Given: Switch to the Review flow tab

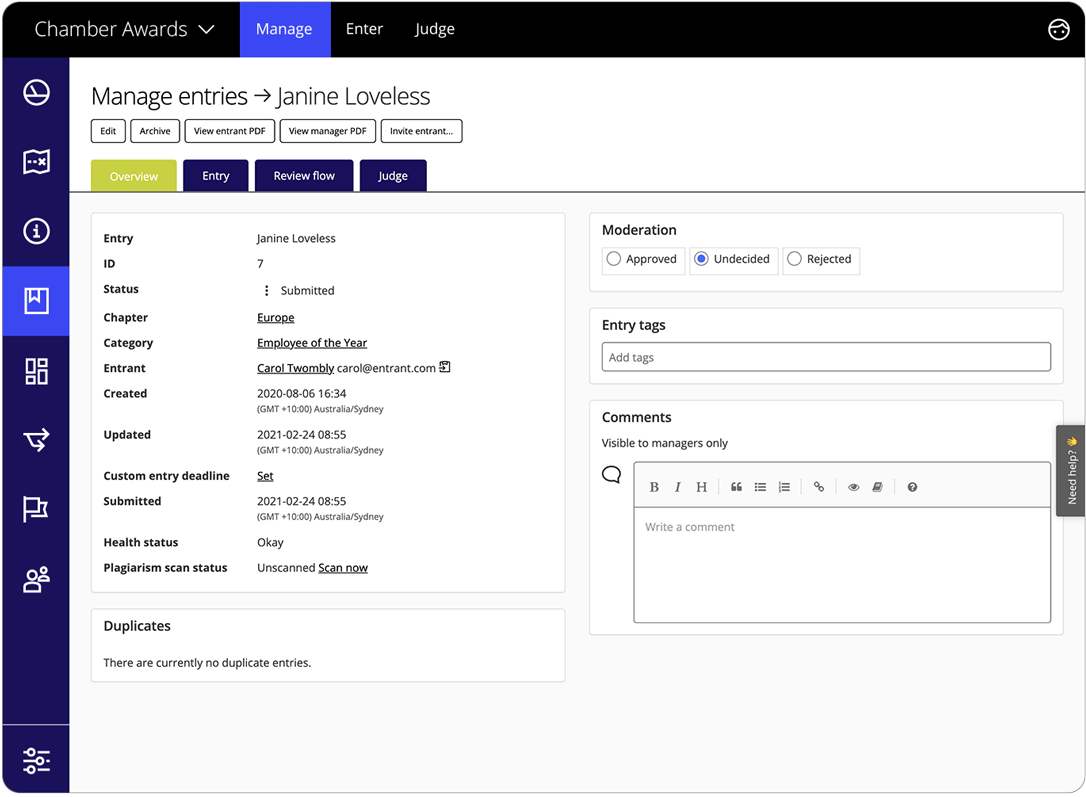Looking at the screenshot, I should [x=303, y=175].
